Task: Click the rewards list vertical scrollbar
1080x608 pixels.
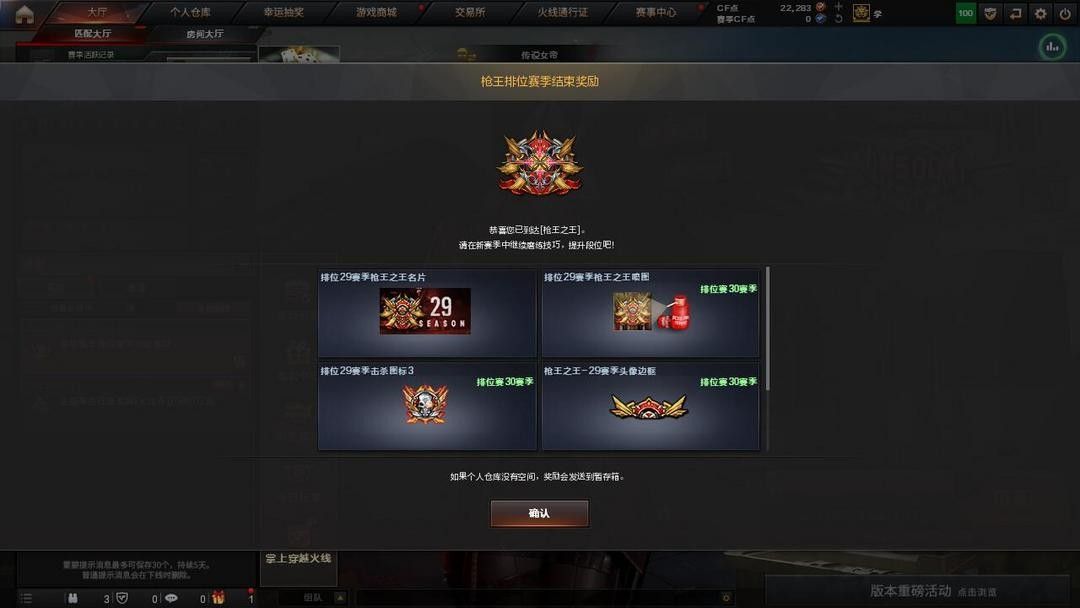Action: (x=767, y=330)
